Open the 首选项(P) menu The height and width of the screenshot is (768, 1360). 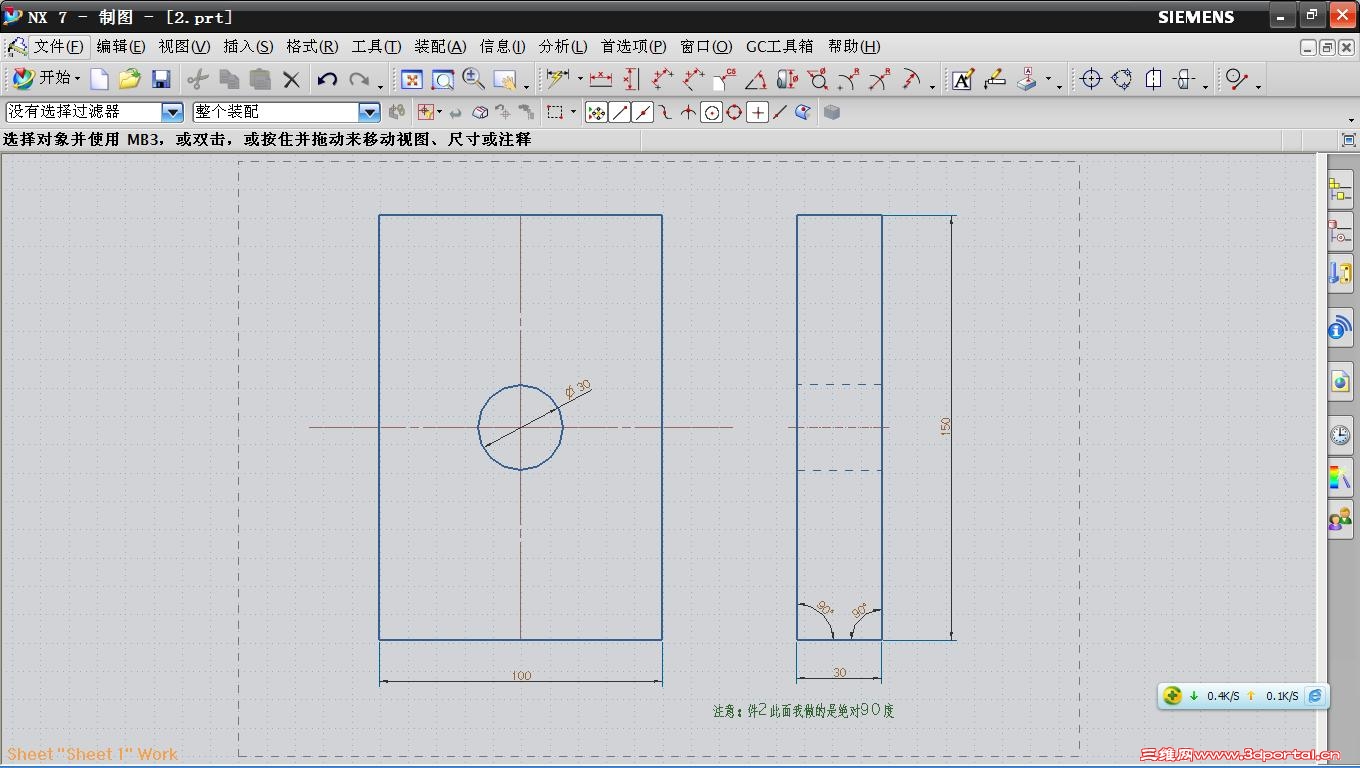click(x=634, y=46)
